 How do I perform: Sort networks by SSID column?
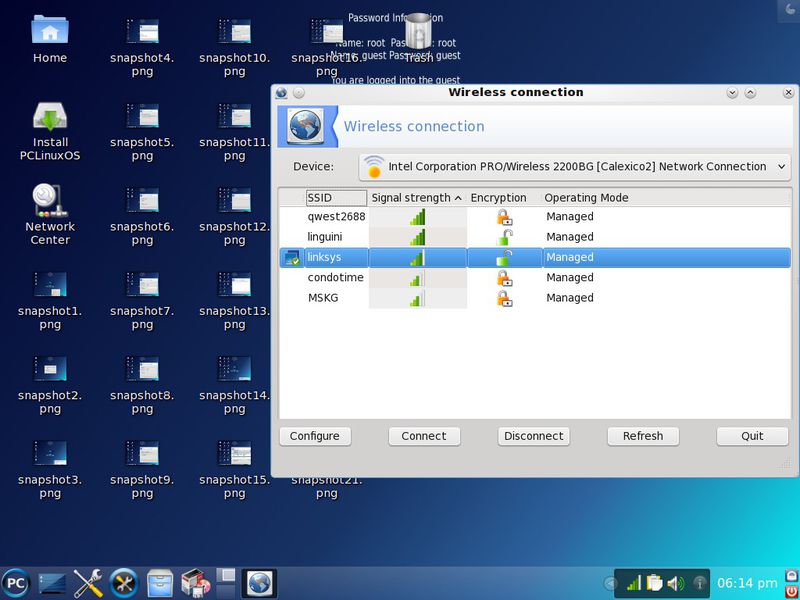pyautogui.click(x=336, y=197)
